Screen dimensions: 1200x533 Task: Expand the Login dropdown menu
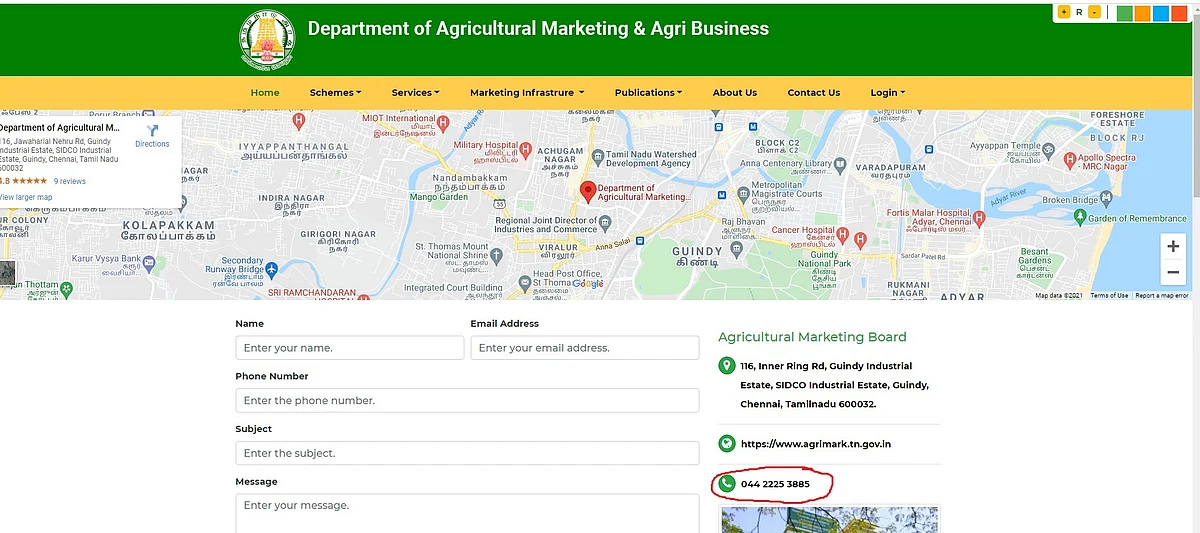point(887,92)
